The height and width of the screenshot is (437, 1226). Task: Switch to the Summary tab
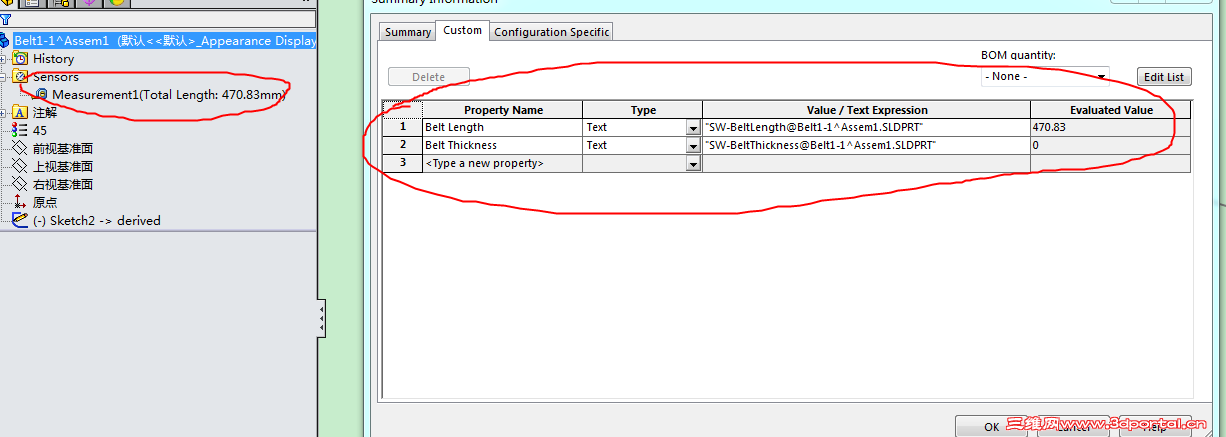point(408,32)
